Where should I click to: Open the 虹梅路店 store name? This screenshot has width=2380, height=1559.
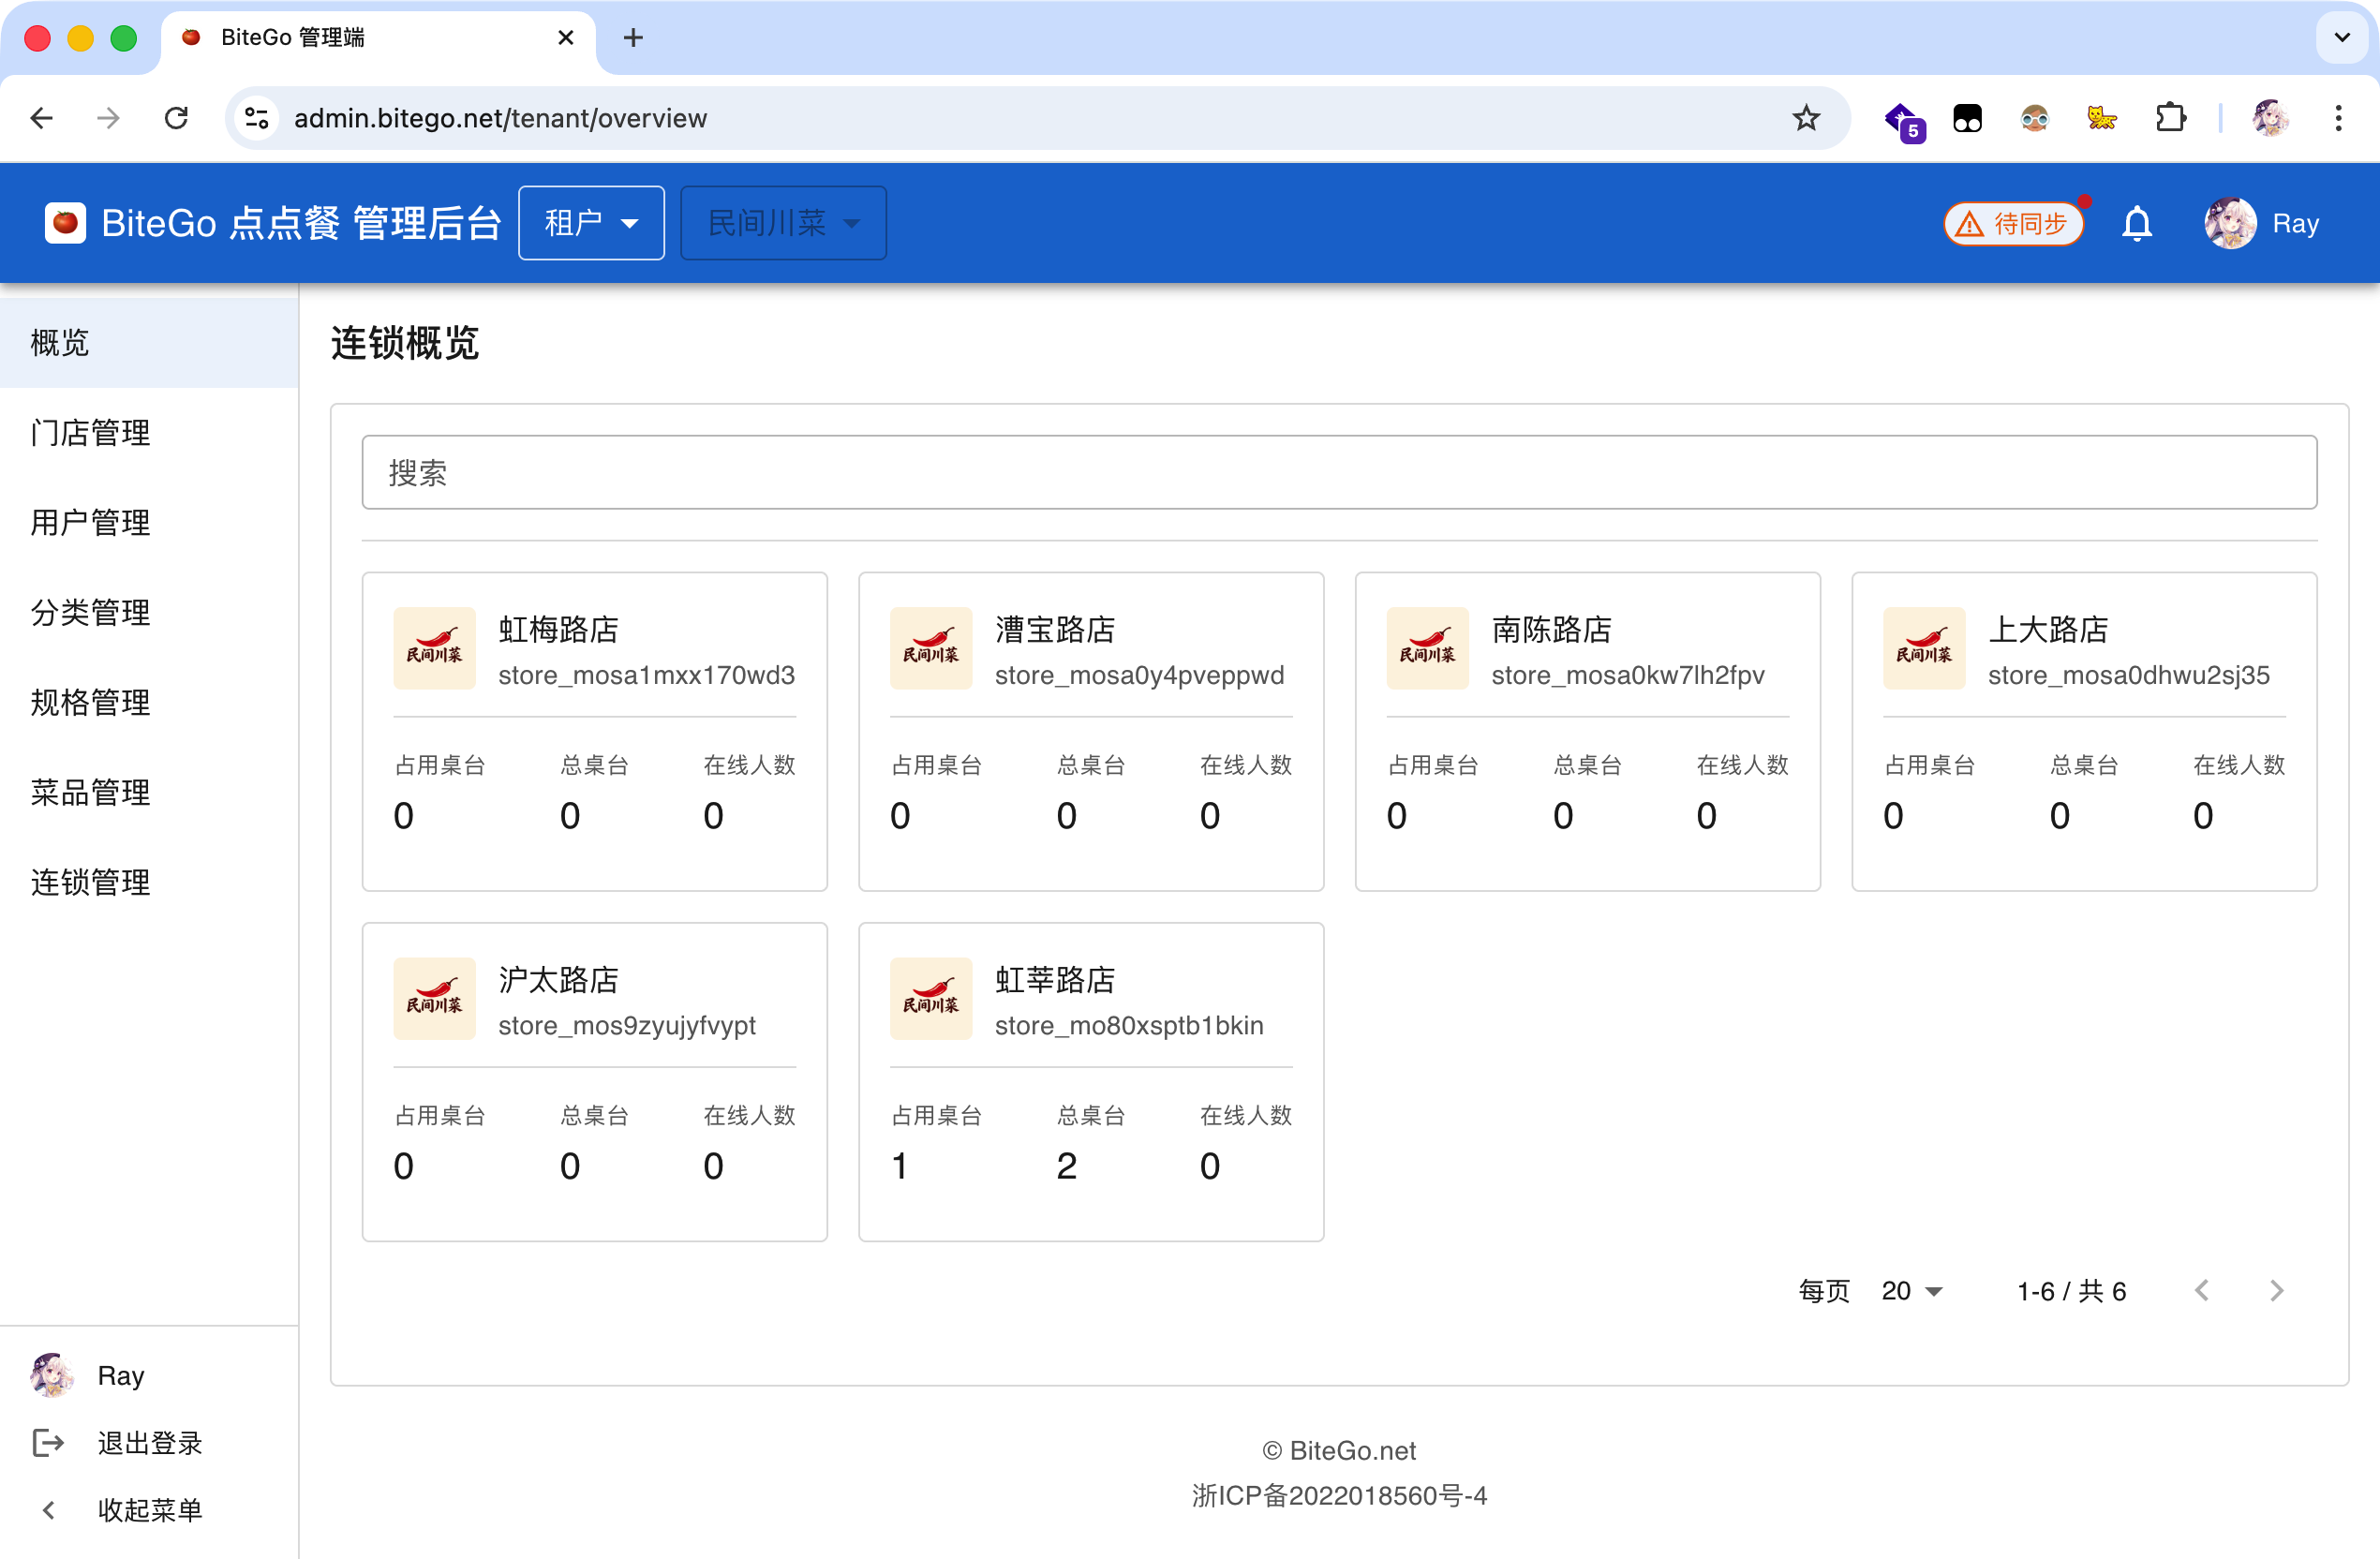click(x=558, y=629)
